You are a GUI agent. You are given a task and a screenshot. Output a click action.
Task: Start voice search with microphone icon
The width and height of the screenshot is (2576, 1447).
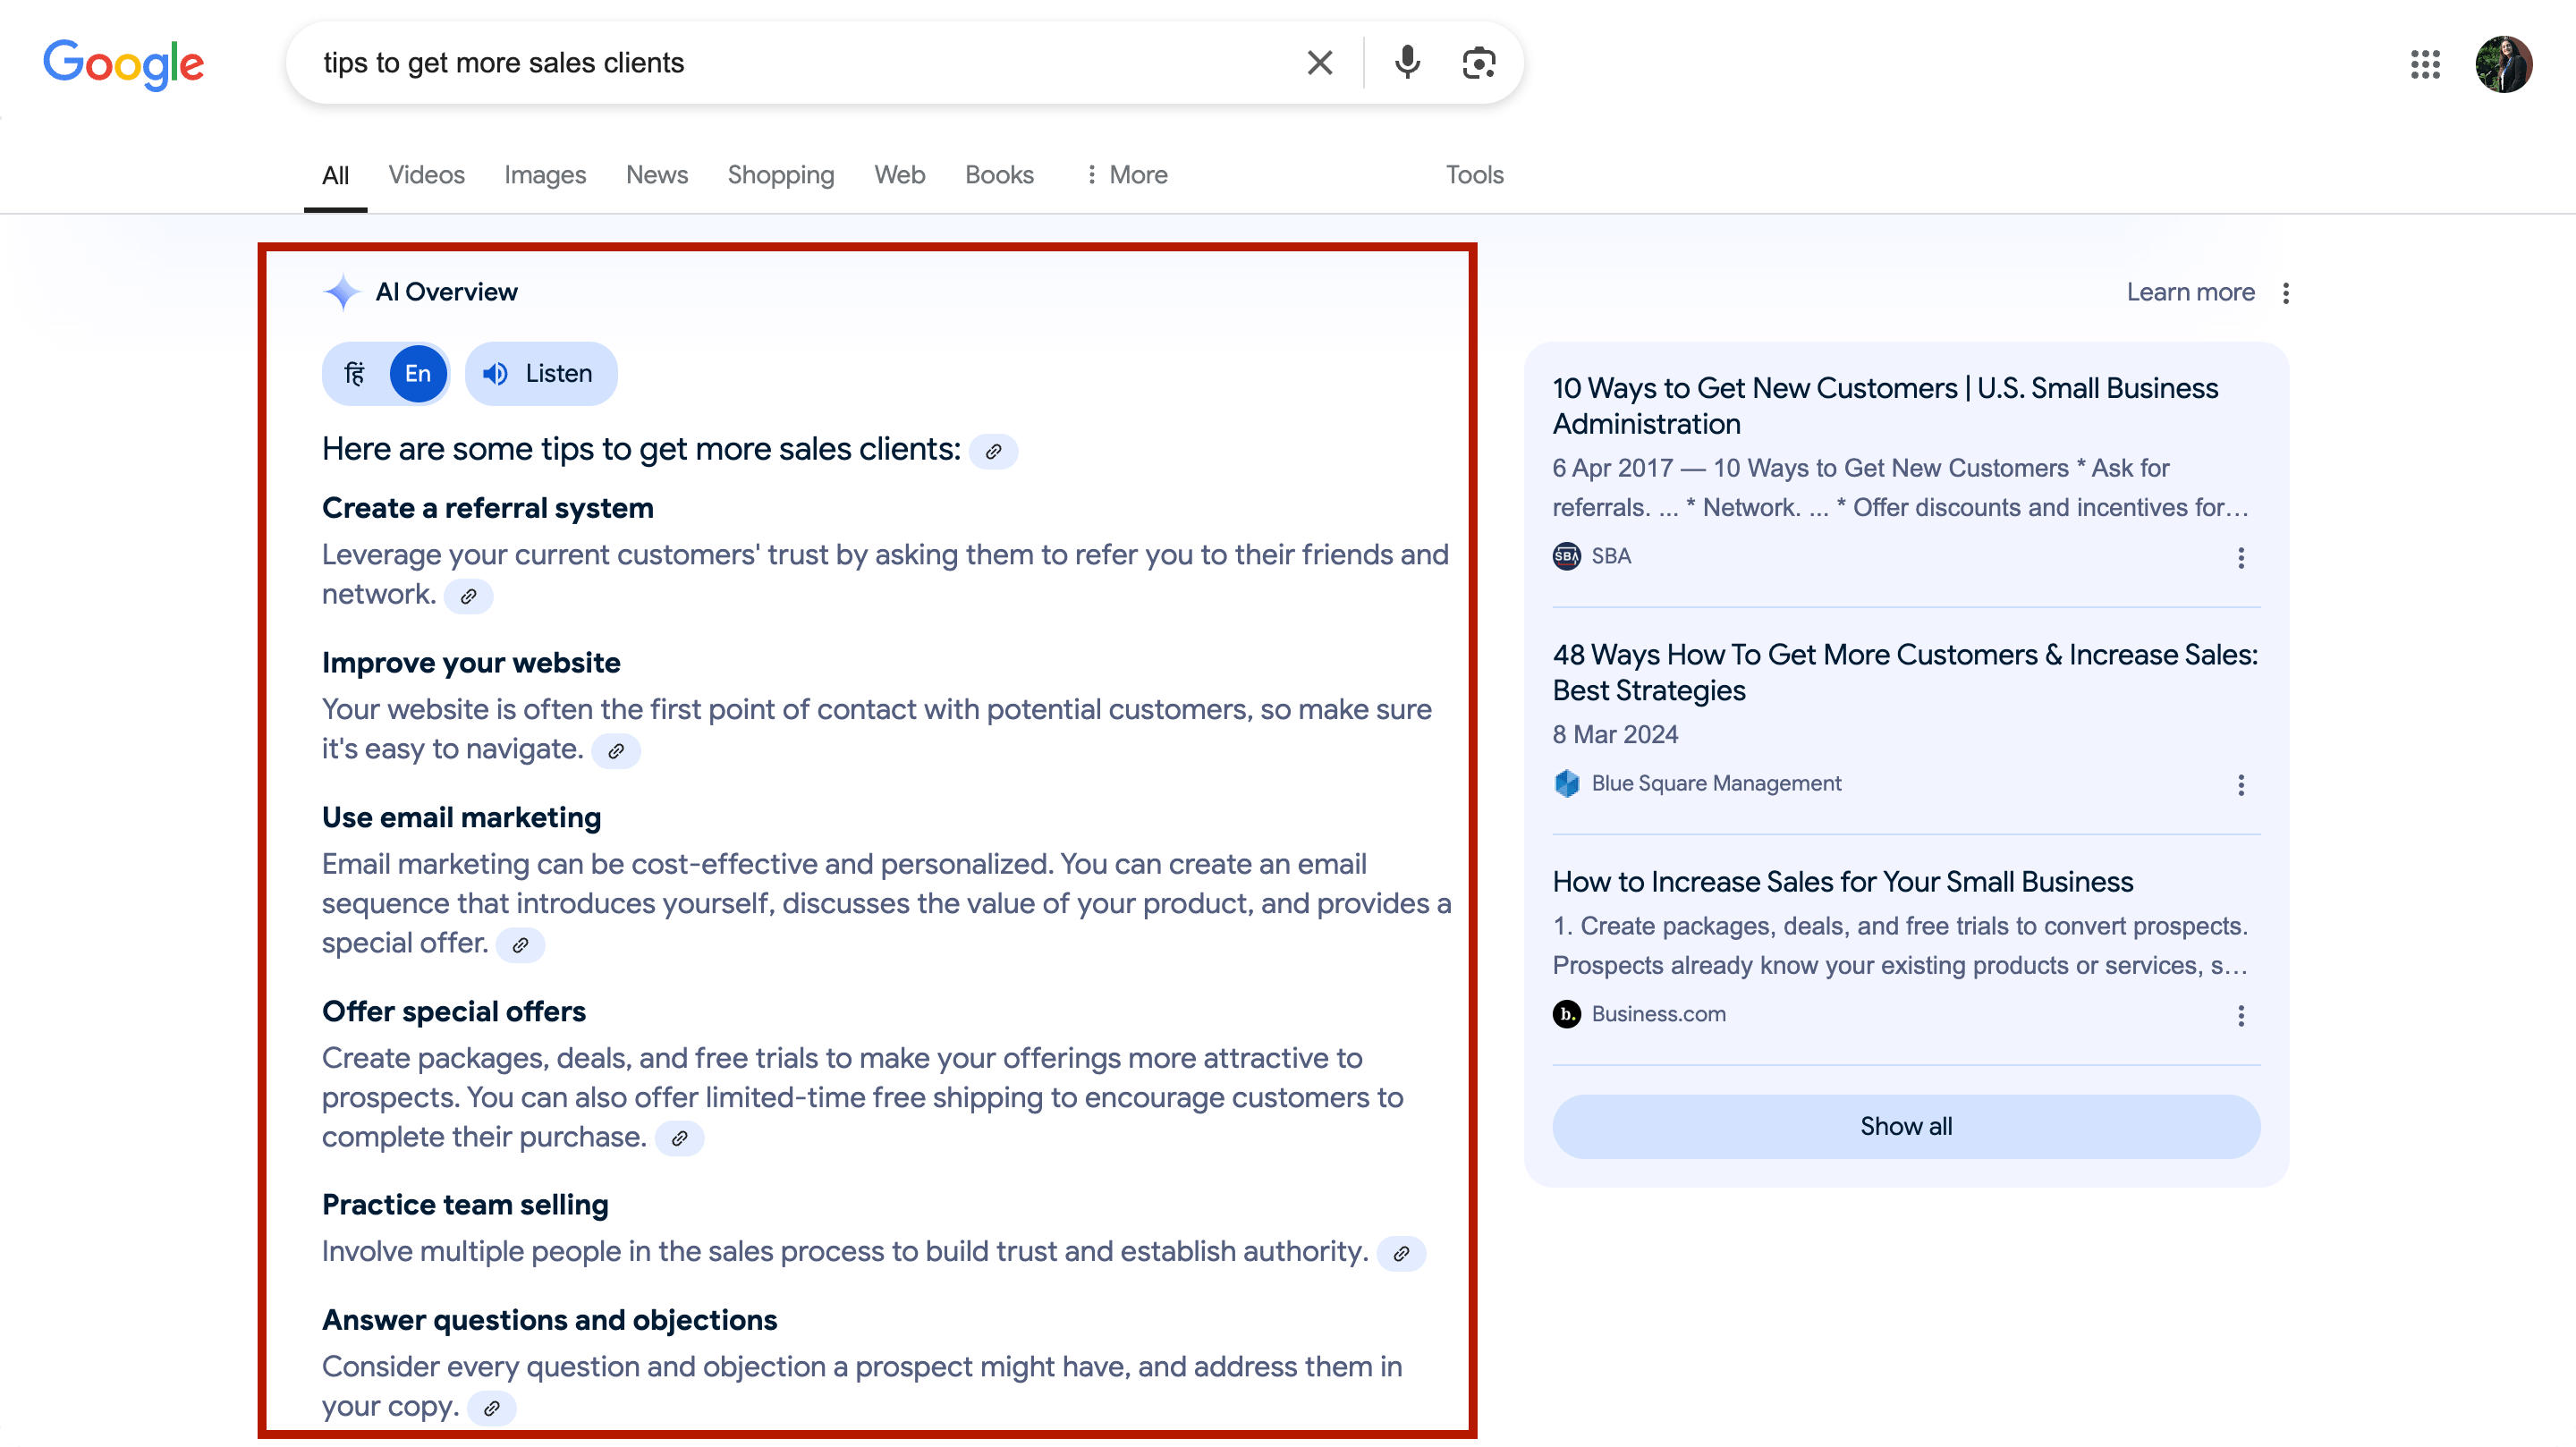tap(1407, 63)
